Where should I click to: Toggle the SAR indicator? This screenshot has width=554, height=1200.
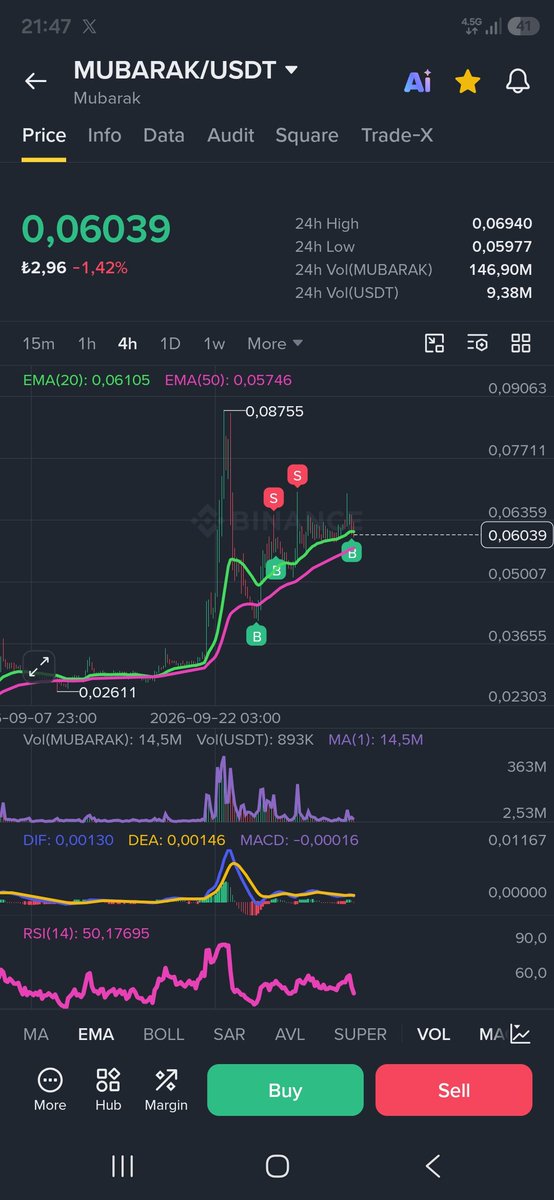pyautogui.click(x=229, y=1034)
